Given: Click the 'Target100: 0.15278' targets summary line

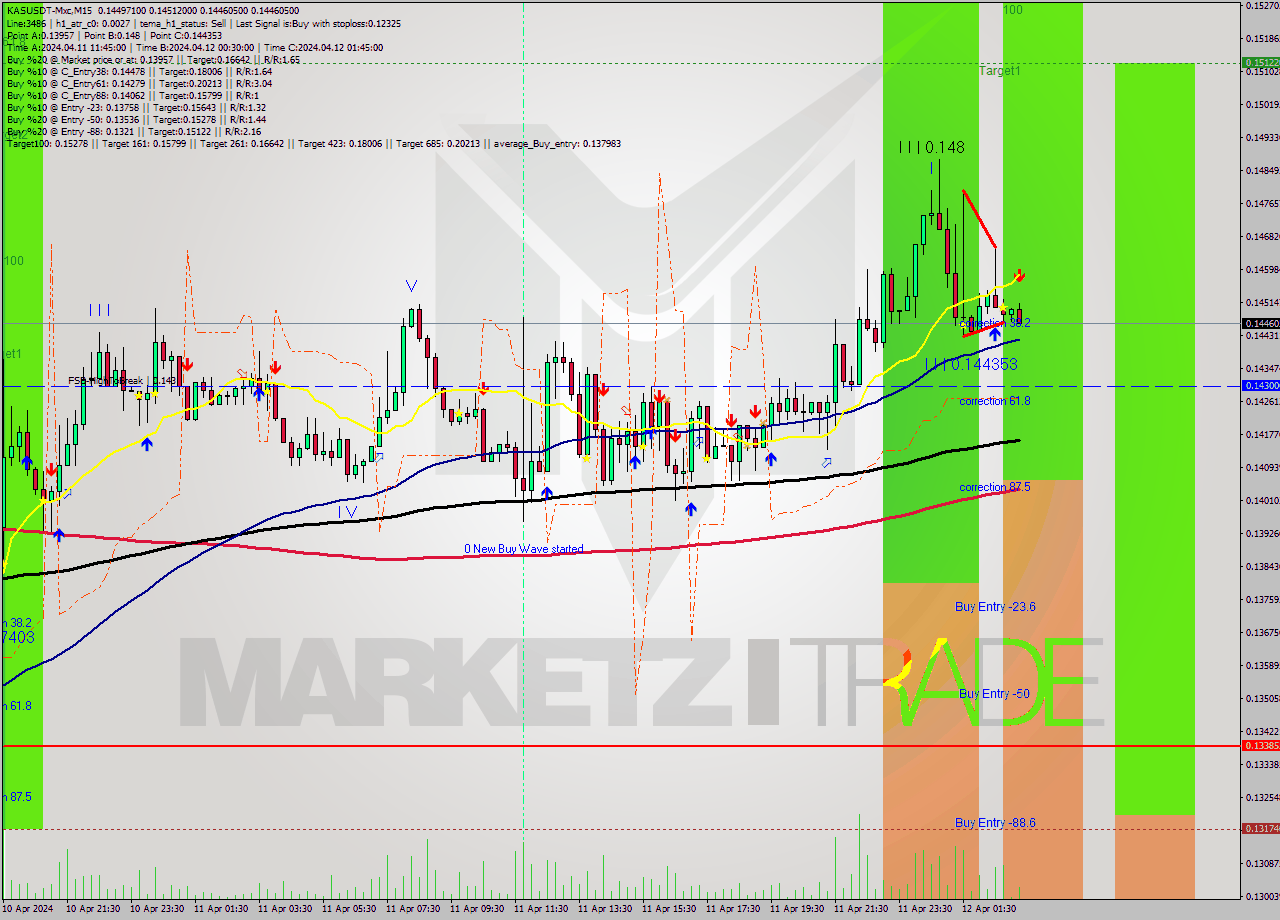Looking at the screenshot, I should coord(313,143).
